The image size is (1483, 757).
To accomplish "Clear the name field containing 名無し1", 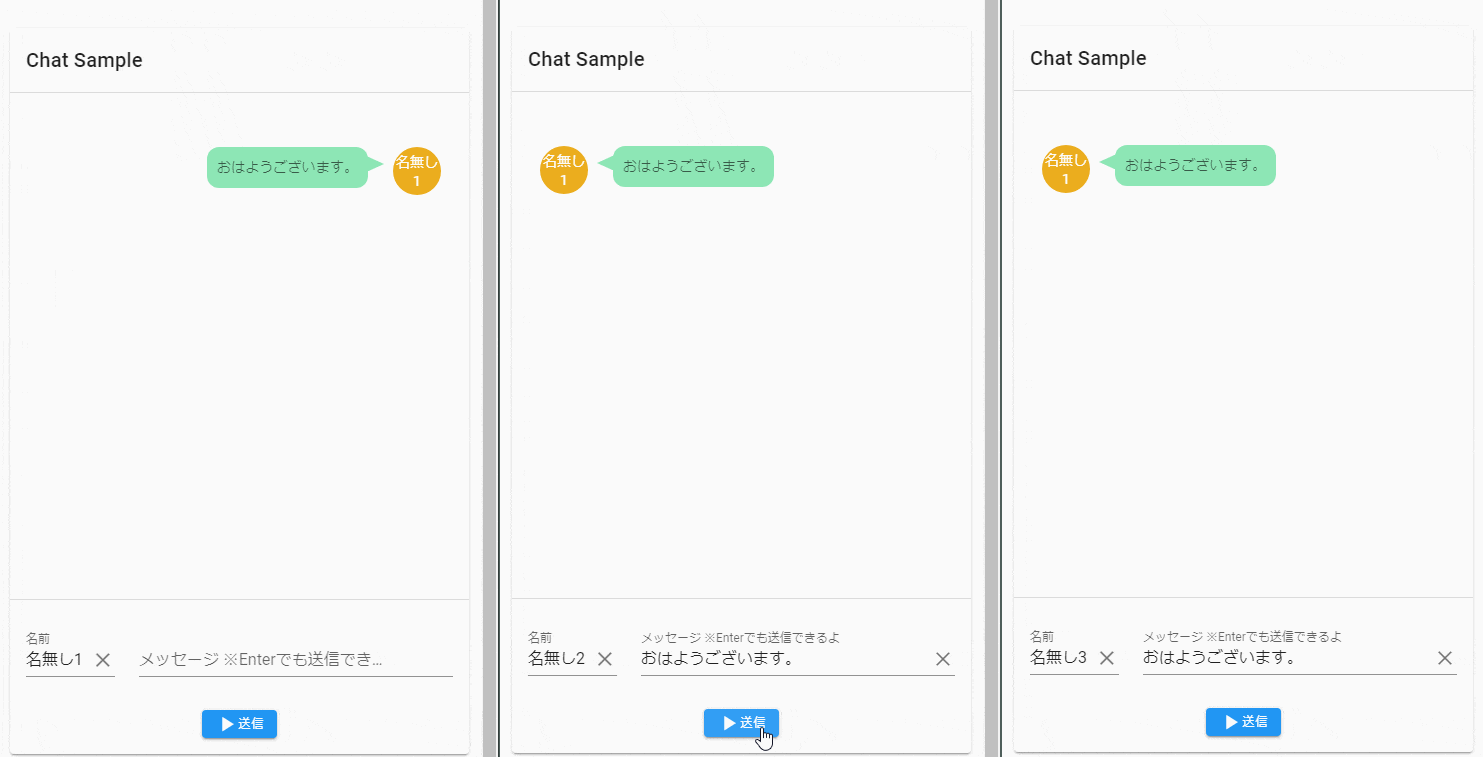I will (103, 660).
